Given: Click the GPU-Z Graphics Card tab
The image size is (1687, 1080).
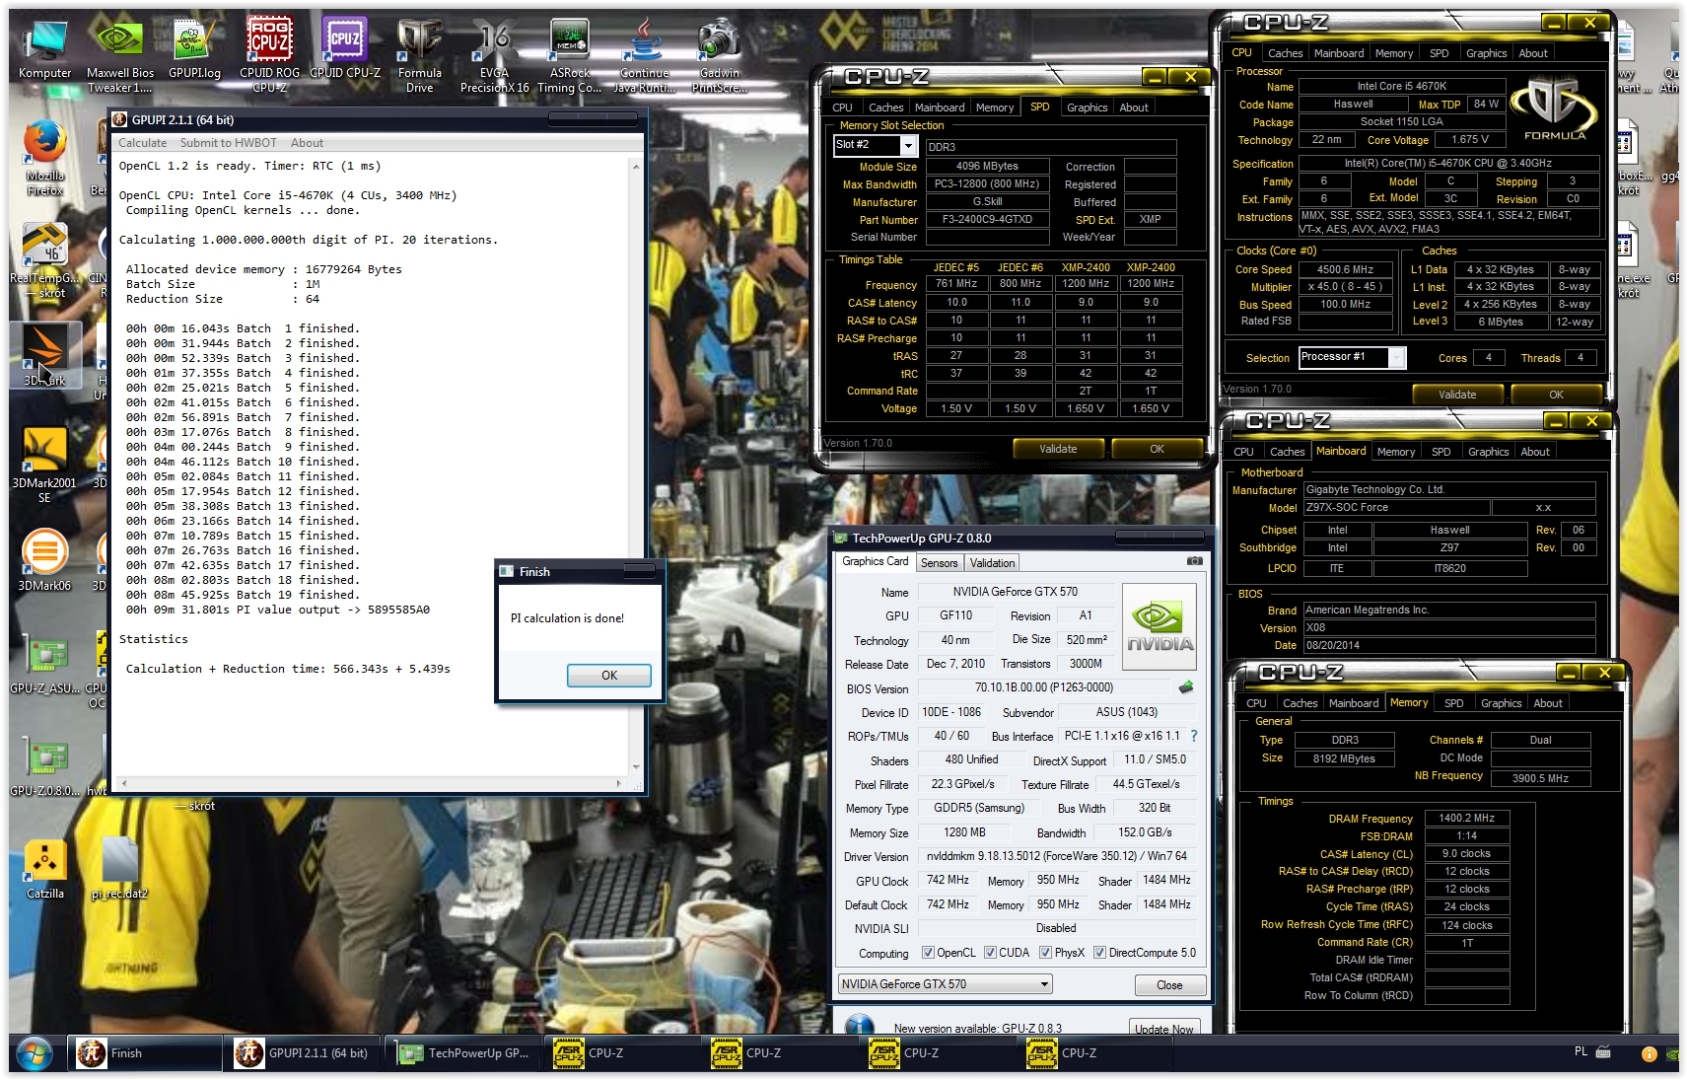Looking at the screenshot, I should click(875, 562).
